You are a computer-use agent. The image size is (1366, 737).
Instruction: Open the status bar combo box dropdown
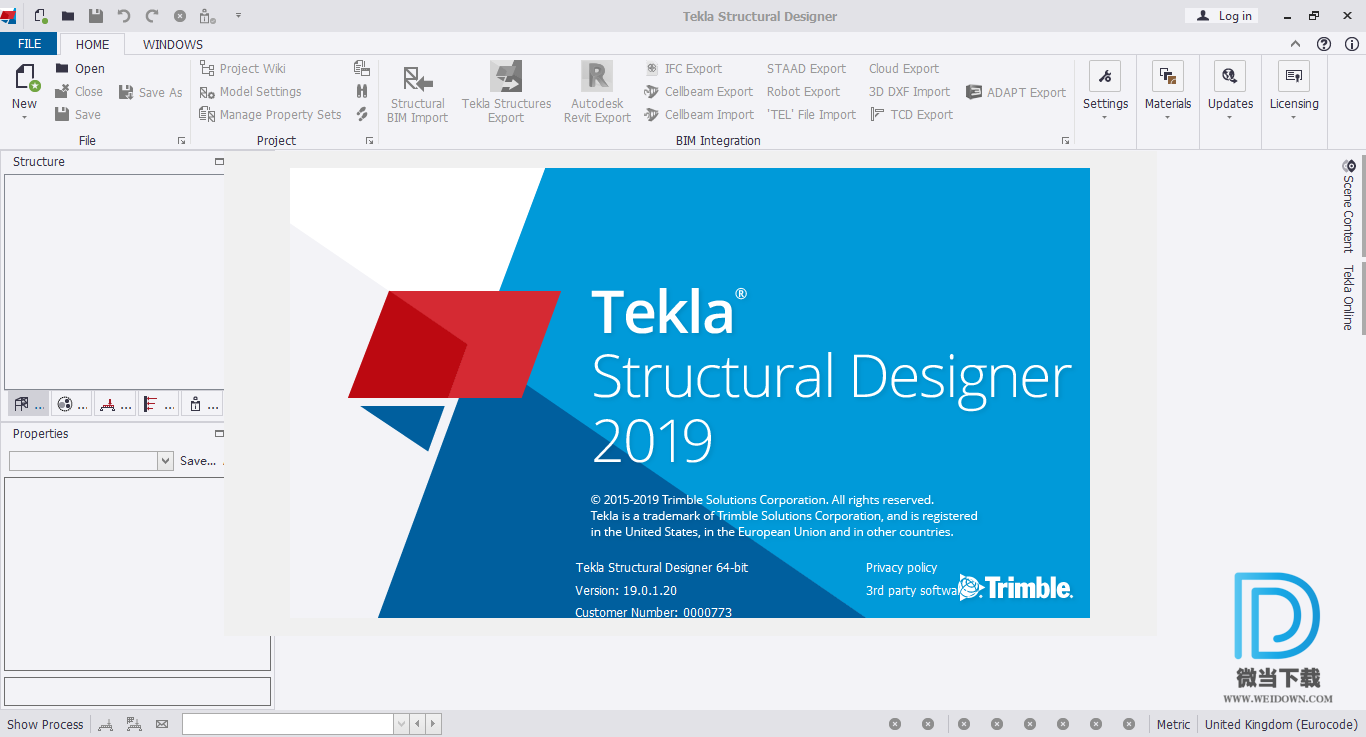[401, 724]
